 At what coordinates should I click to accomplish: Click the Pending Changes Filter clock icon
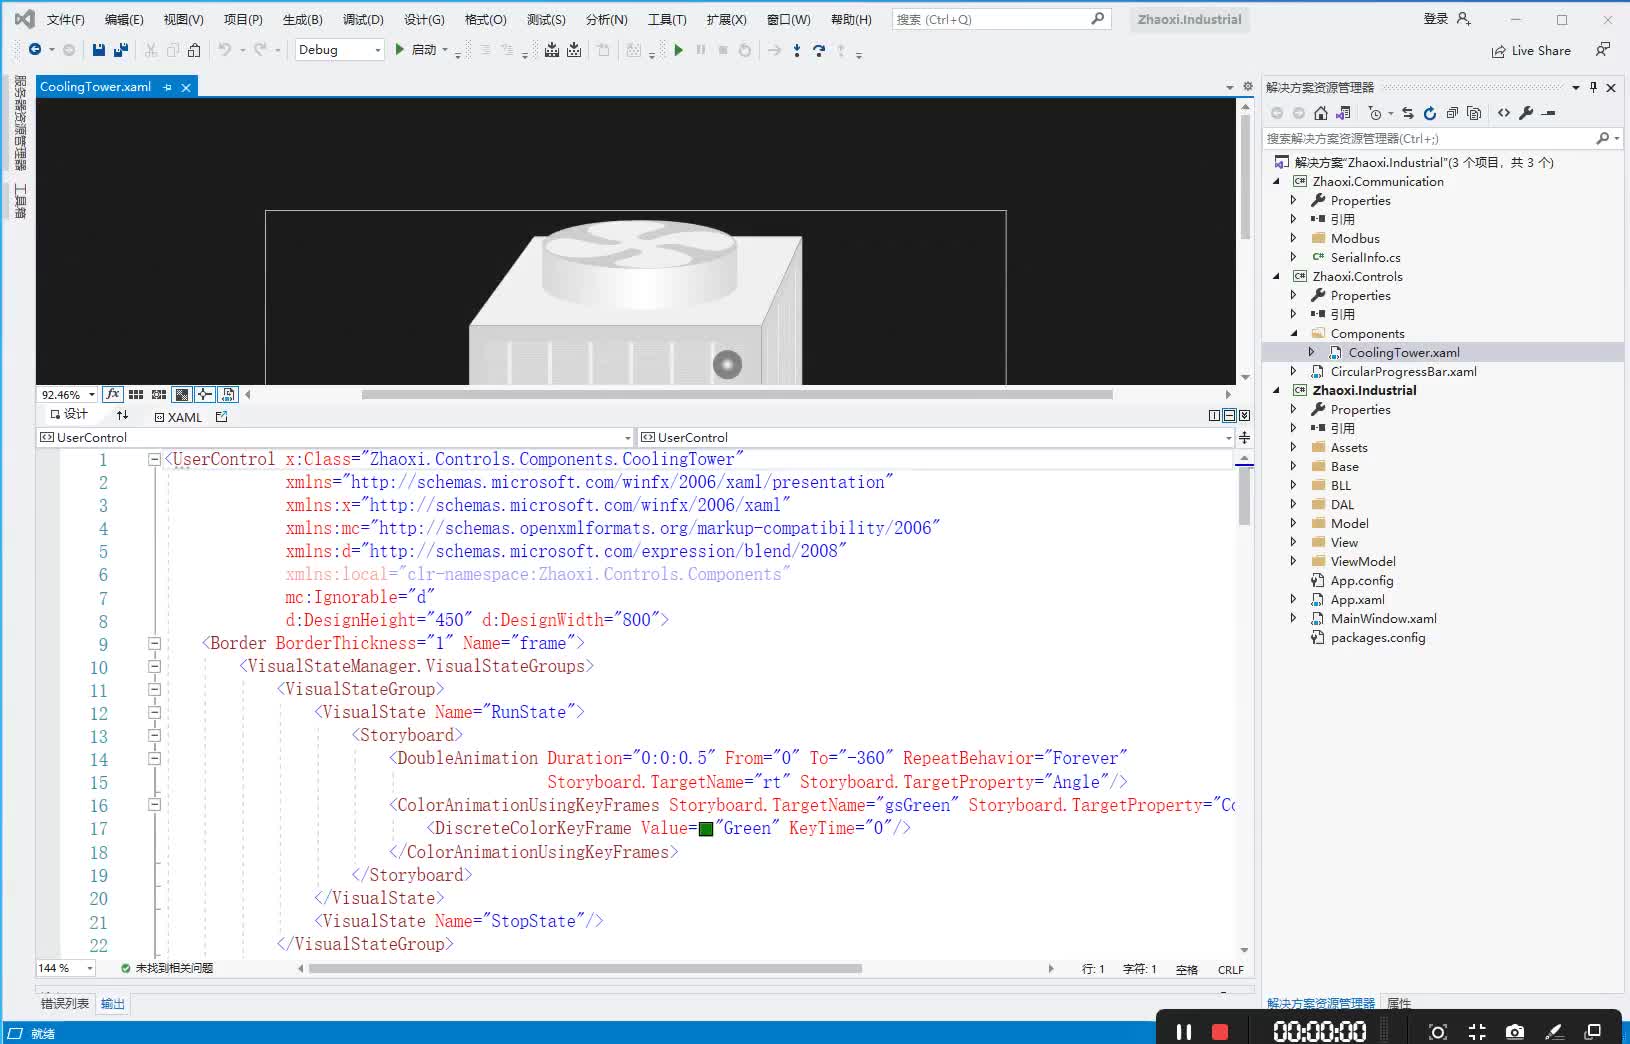coord(1375,113)
